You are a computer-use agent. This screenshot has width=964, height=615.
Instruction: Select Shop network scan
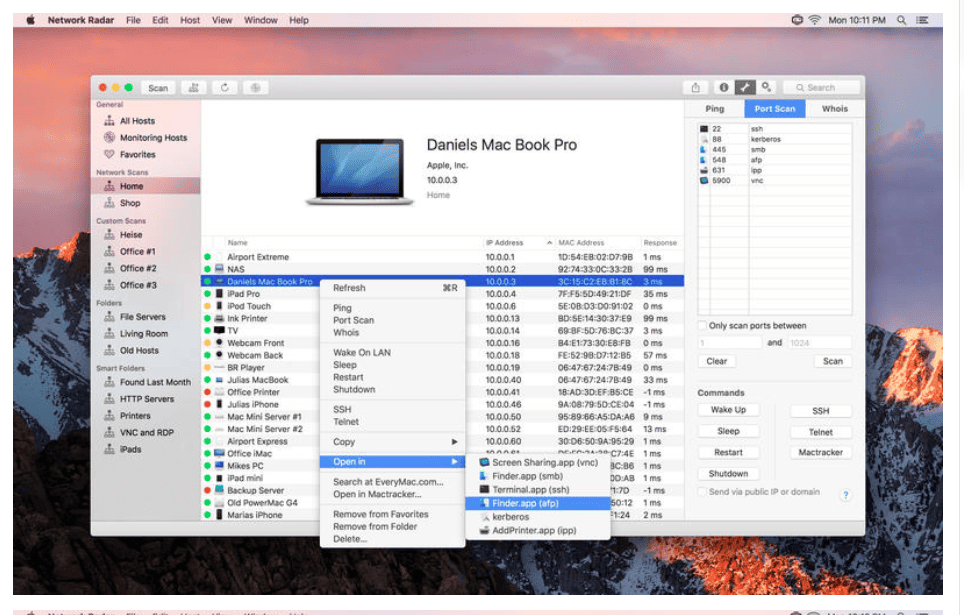[x=130, y=203]
